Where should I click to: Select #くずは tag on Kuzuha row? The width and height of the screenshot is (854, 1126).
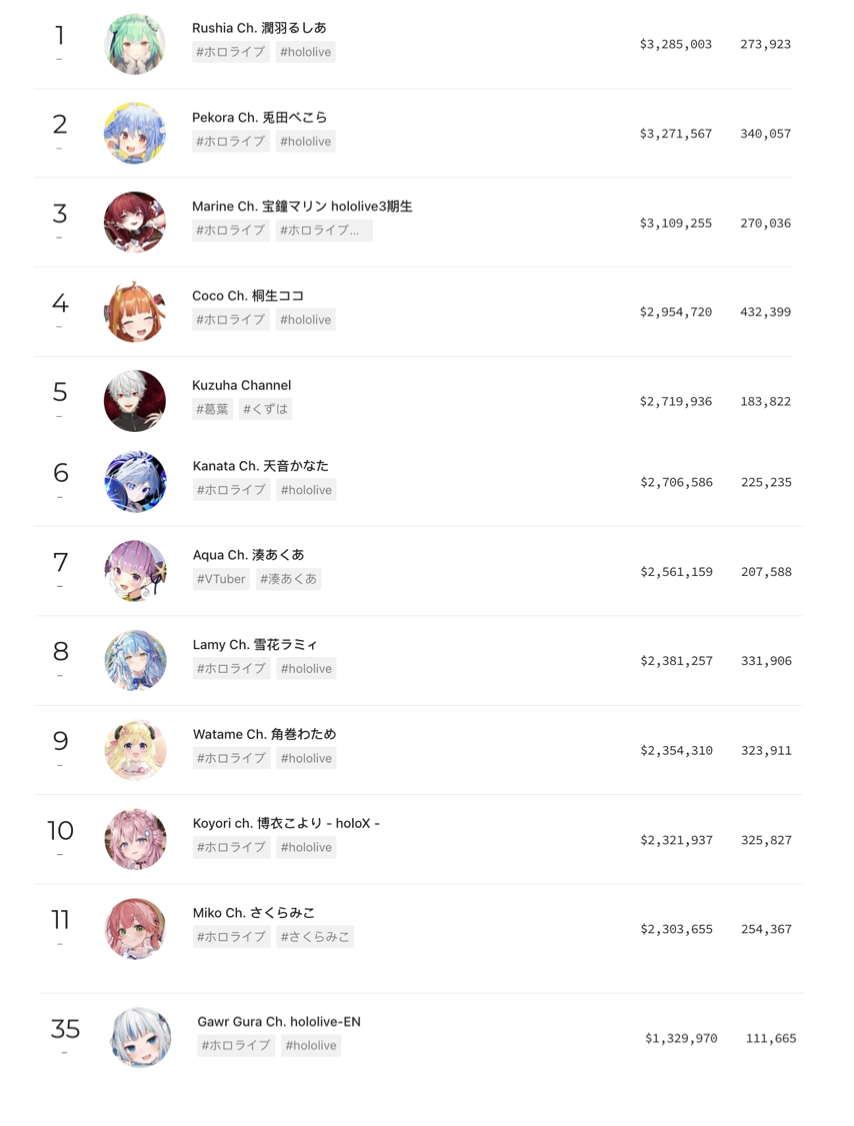point(265,409)
